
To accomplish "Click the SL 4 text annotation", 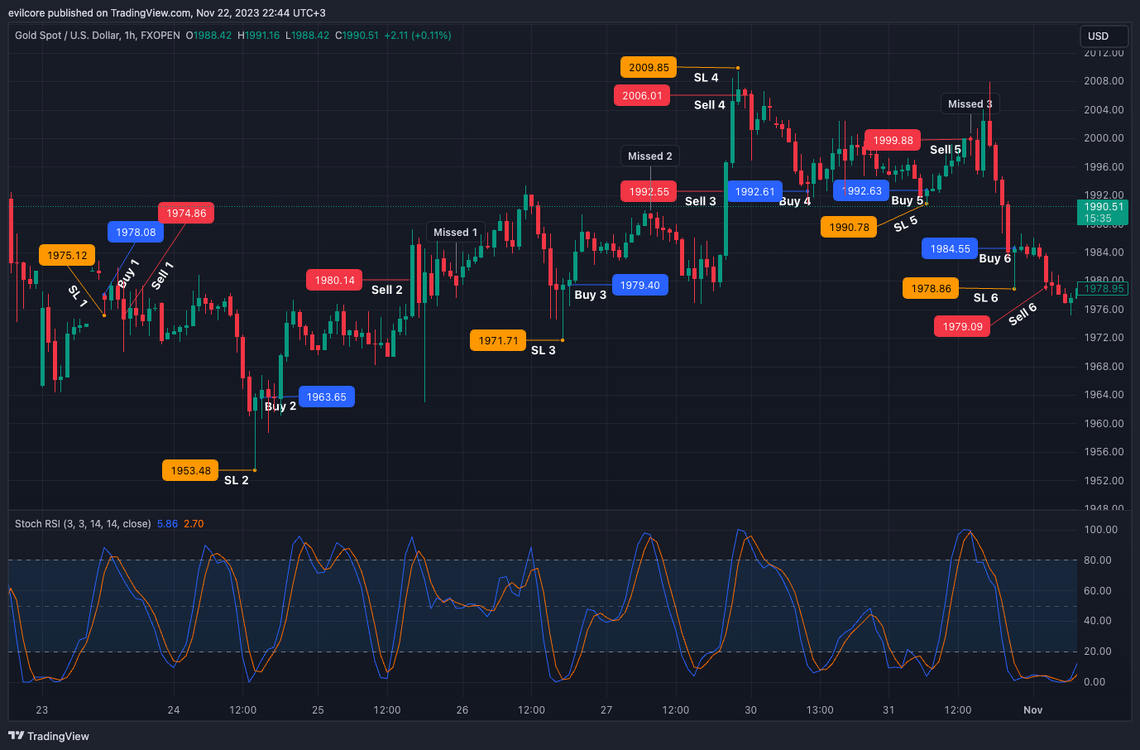I will (x=706, y=78).
